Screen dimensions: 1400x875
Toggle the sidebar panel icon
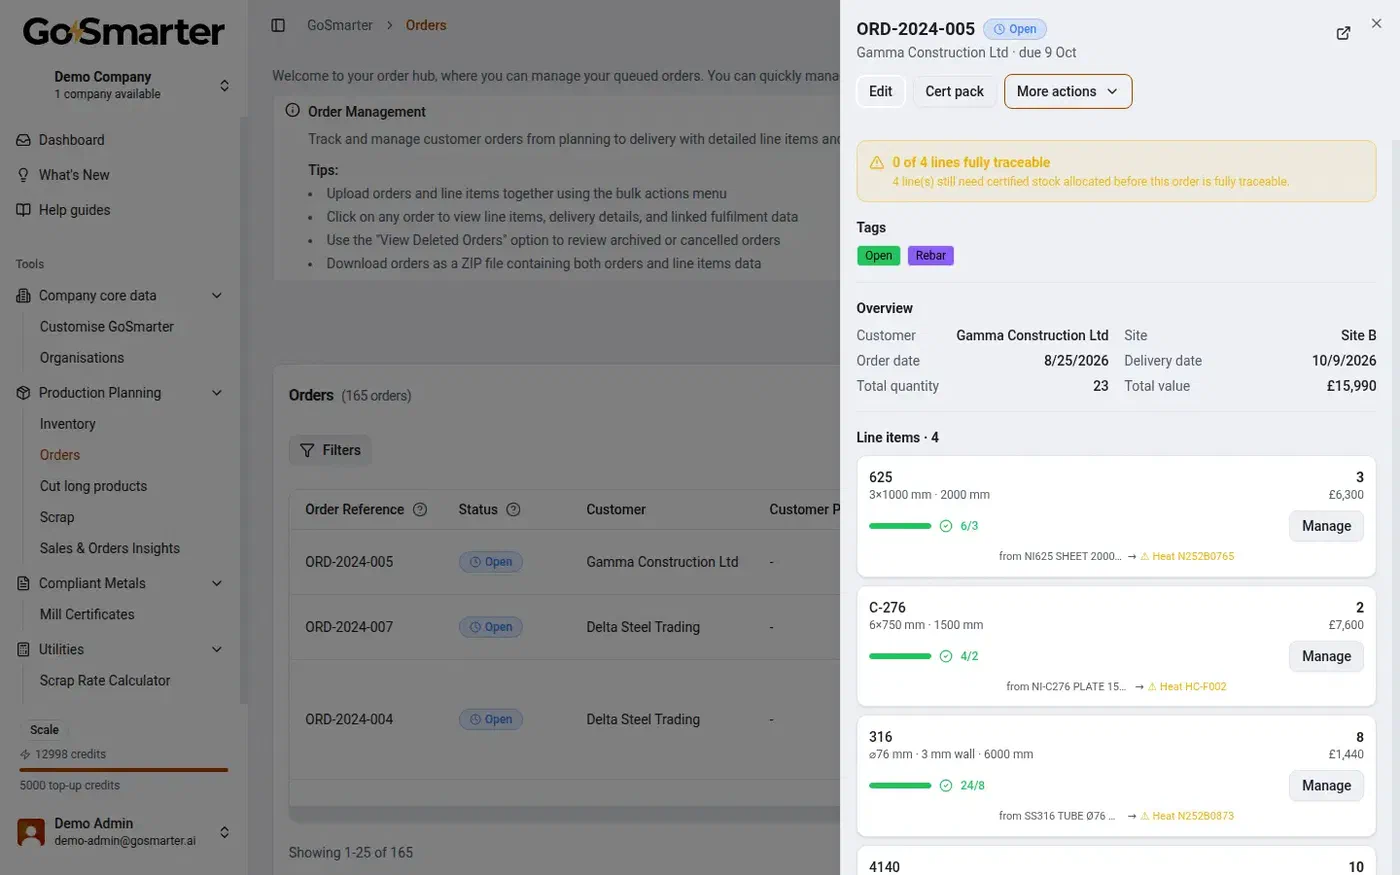coord(278,25)
